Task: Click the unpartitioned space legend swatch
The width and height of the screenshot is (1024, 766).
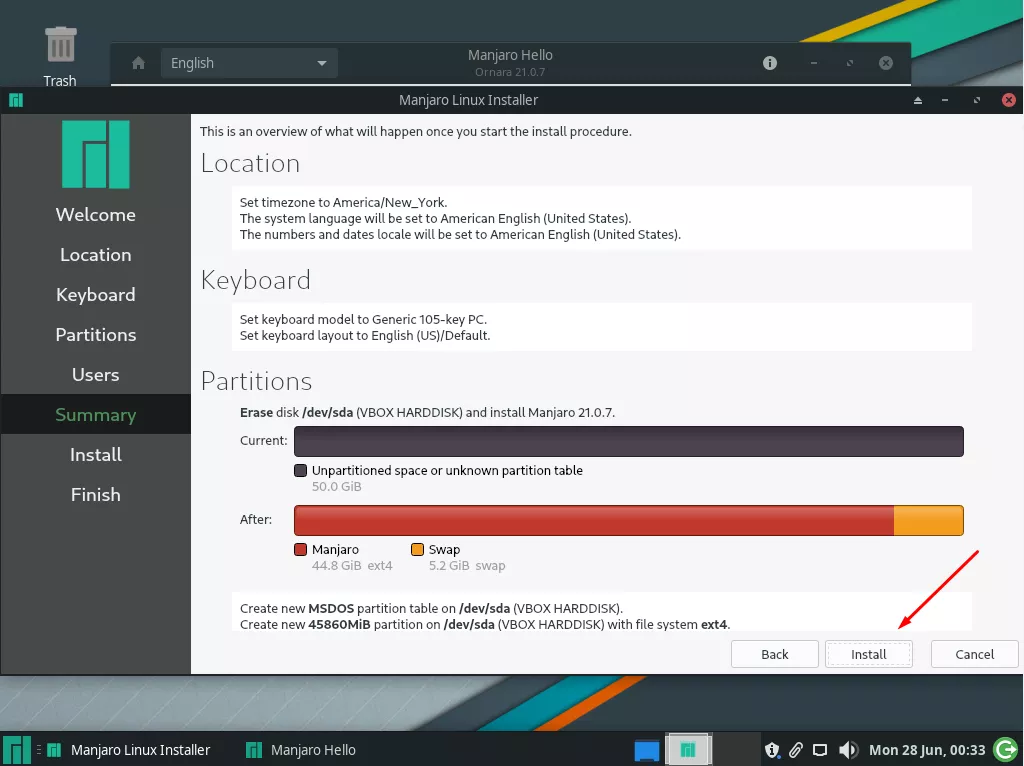Action: 300,470
